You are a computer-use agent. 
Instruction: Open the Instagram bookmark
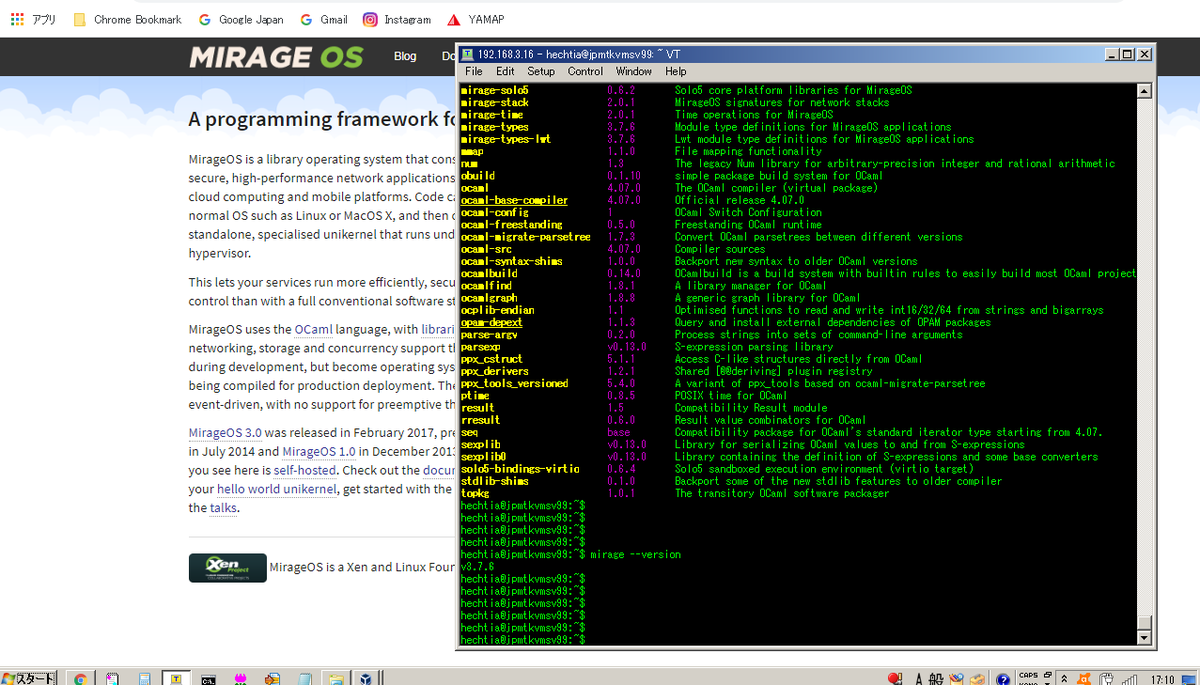(x=397, y=19)
